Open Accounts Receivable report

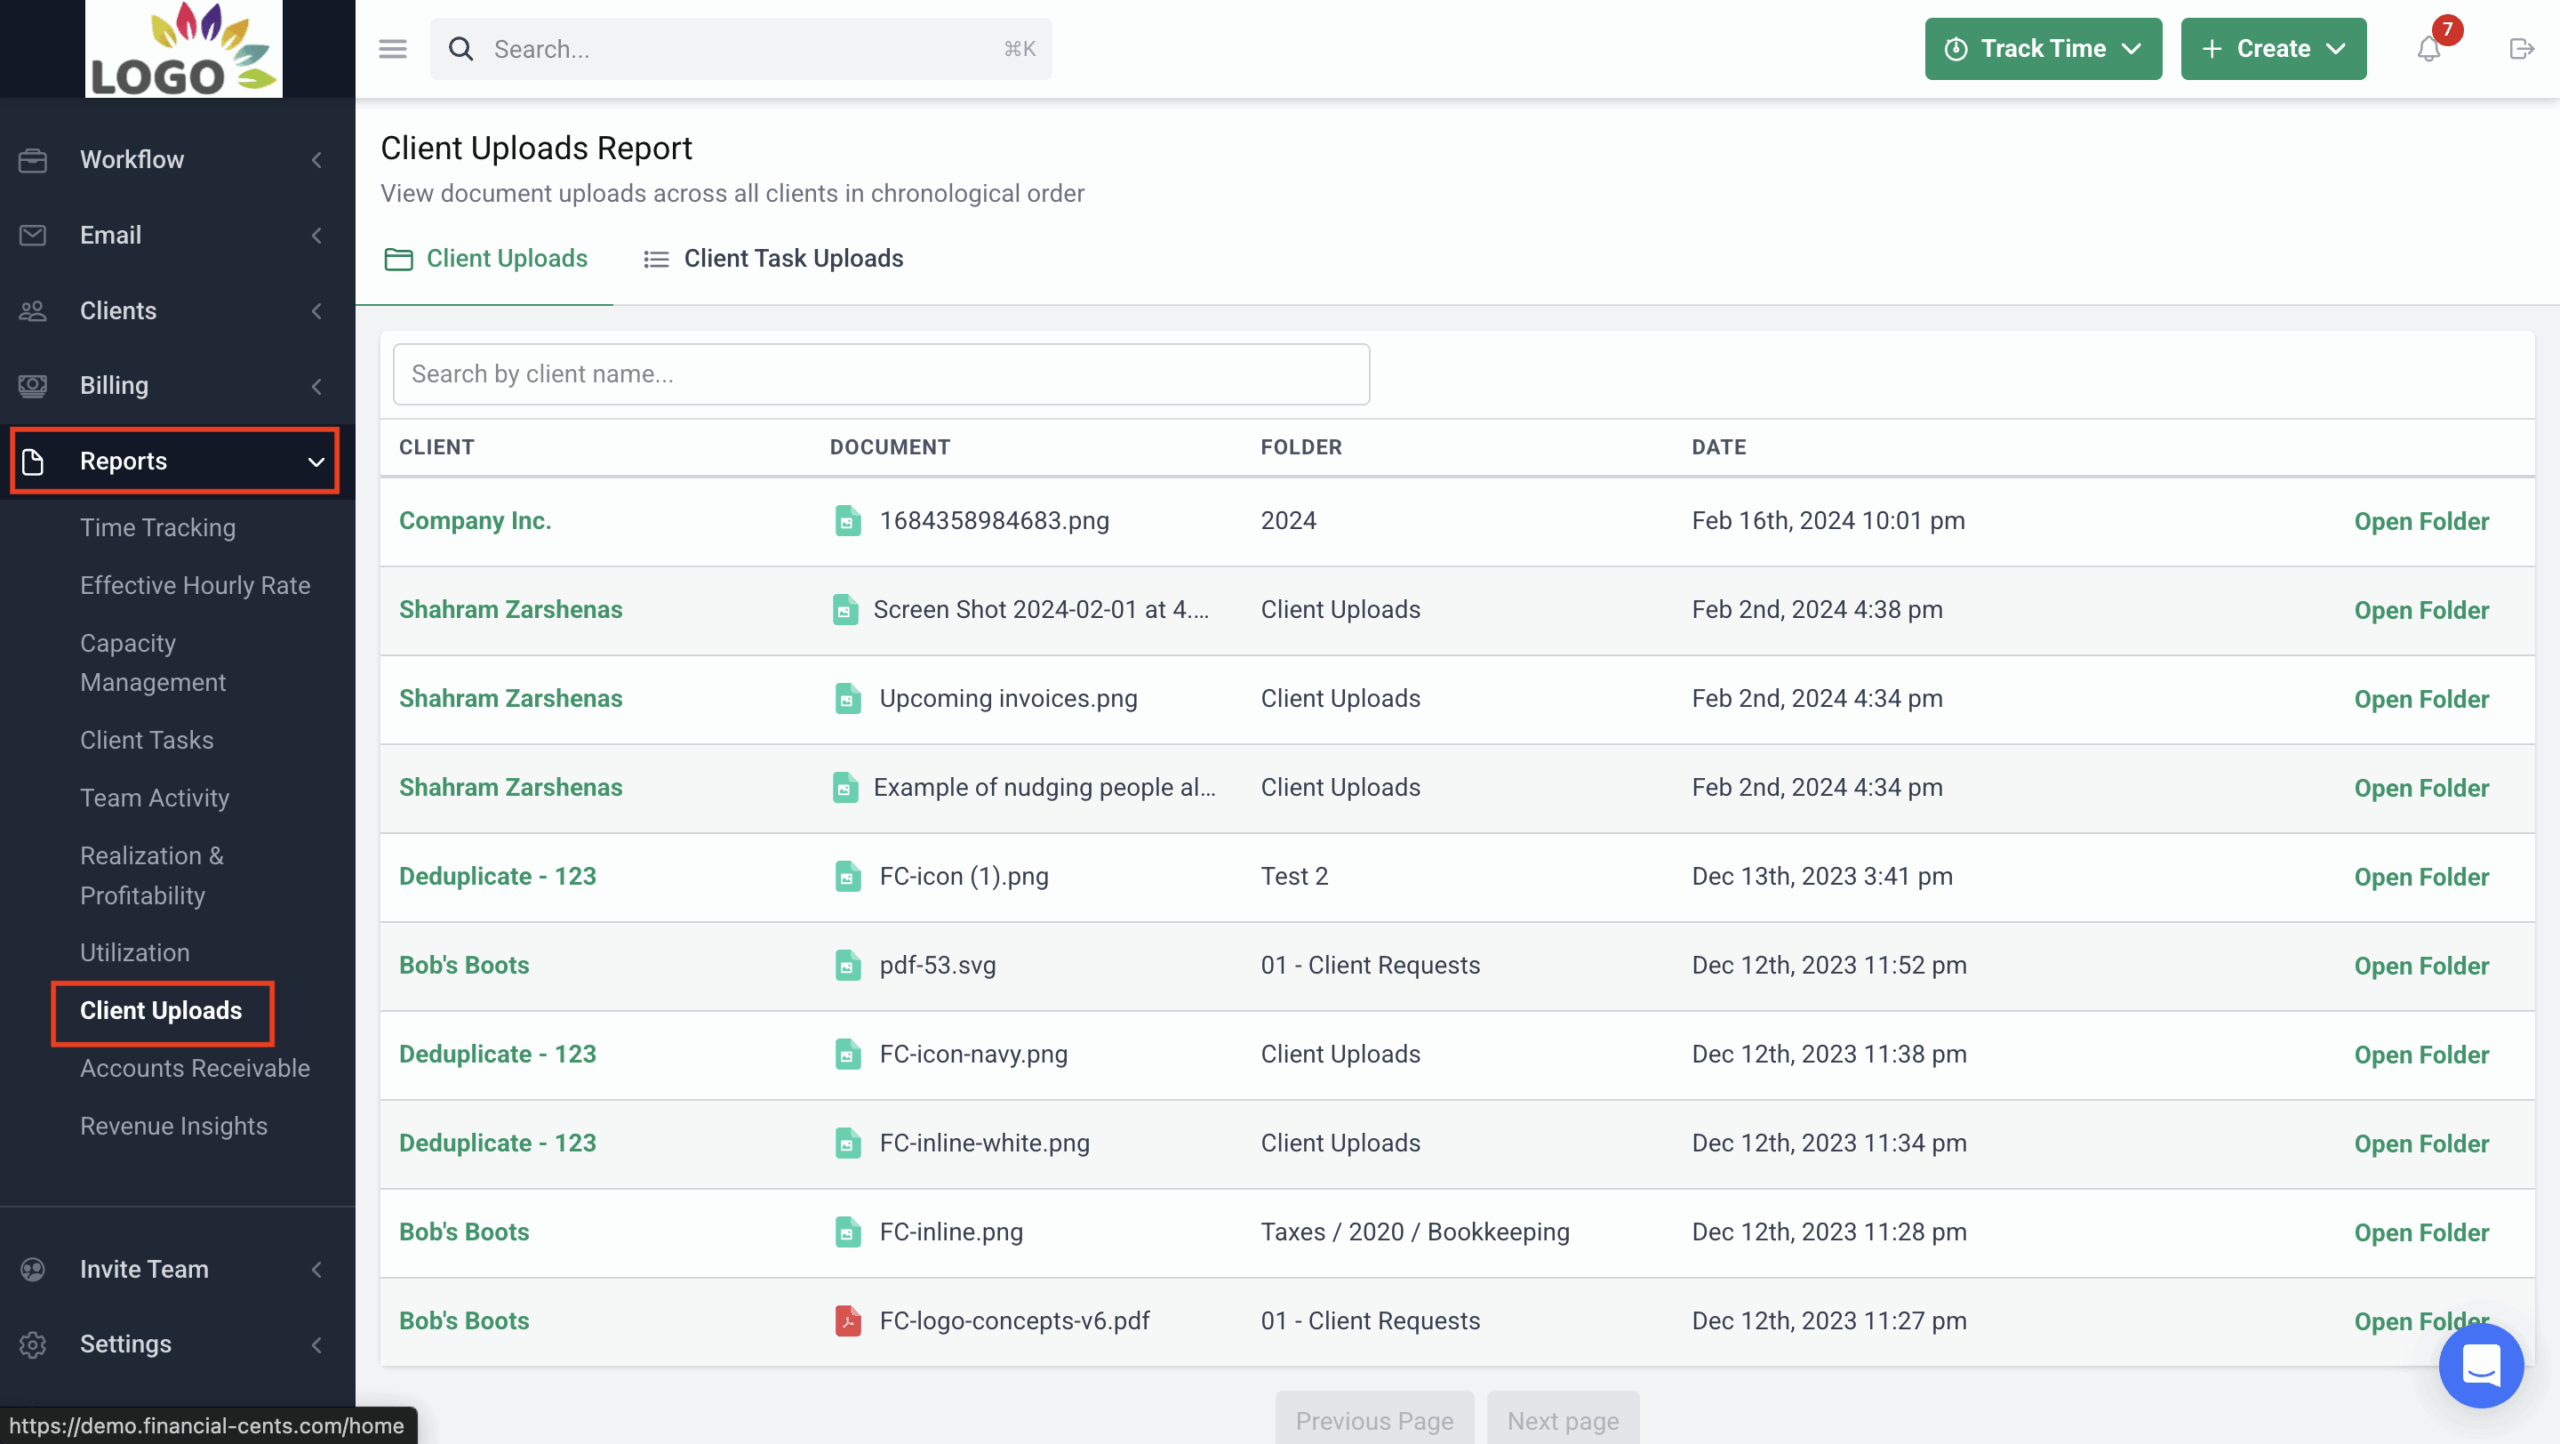[195, 1069]
